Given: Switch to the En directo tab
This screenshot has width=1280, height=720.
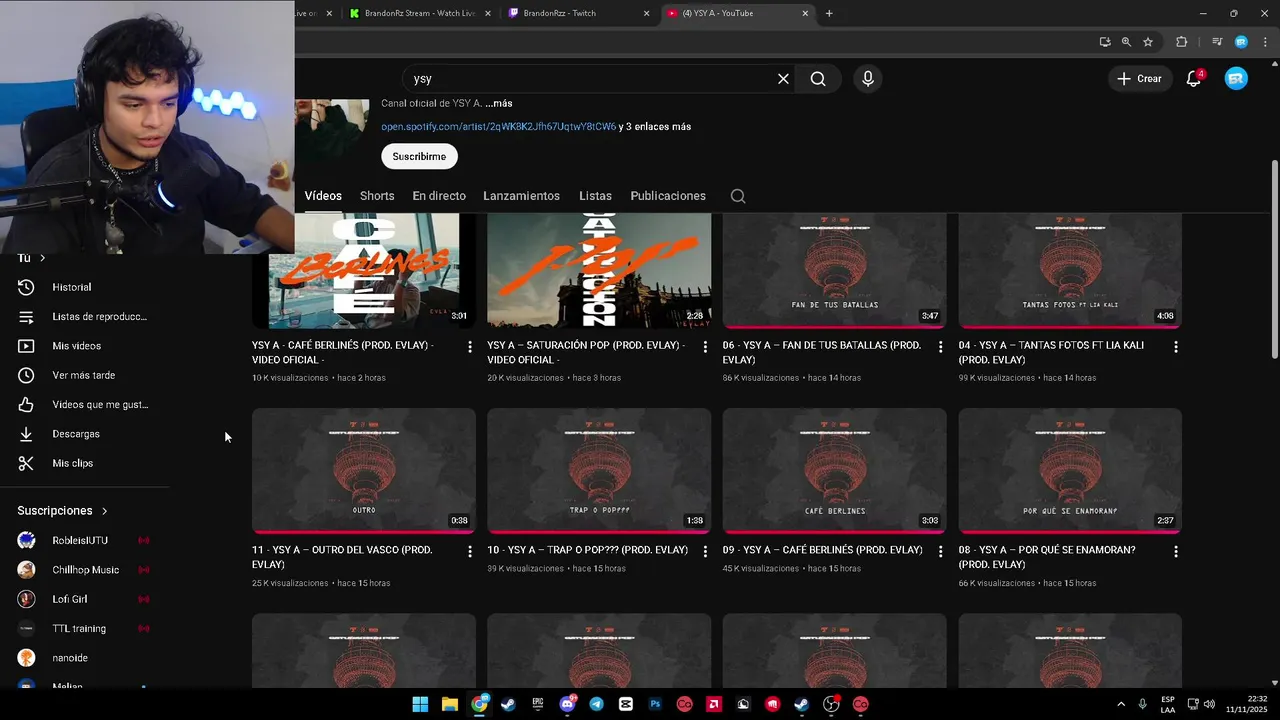Looking at the screenshot, I should [x=439, y=196].
